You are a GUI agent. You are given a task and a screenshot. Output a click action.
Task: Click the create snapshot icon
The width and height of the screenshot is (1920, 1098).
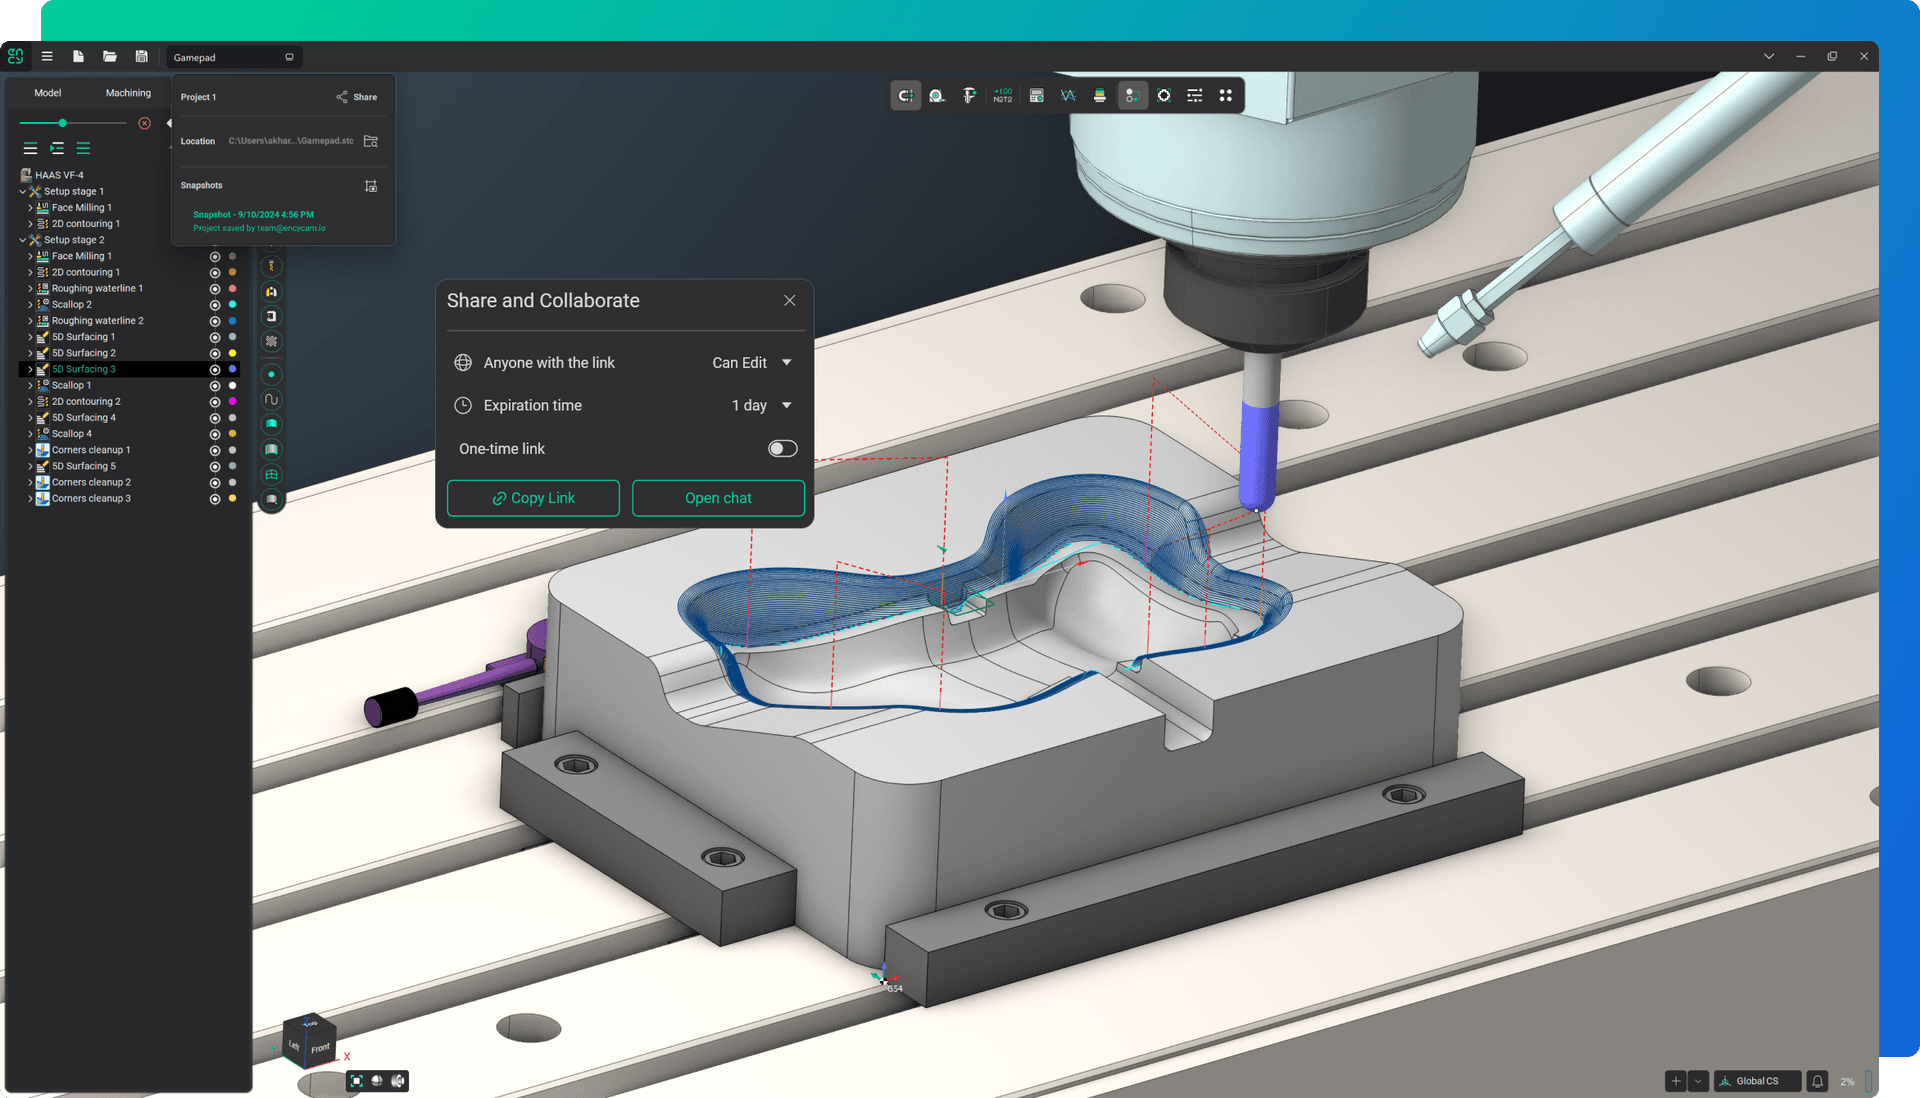pyautogui.click(x=371, y=186)
